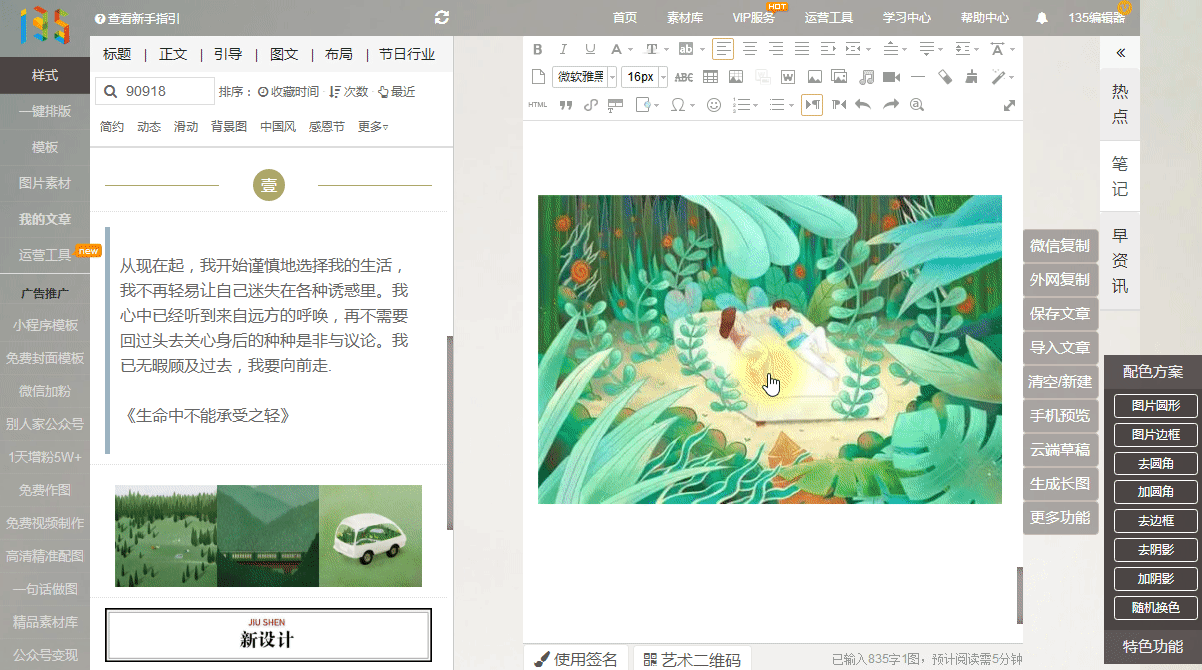Image resolution: width=1202 pixels, height=670 pixels.
Task: Align text to the right
Action: (776, 49)
